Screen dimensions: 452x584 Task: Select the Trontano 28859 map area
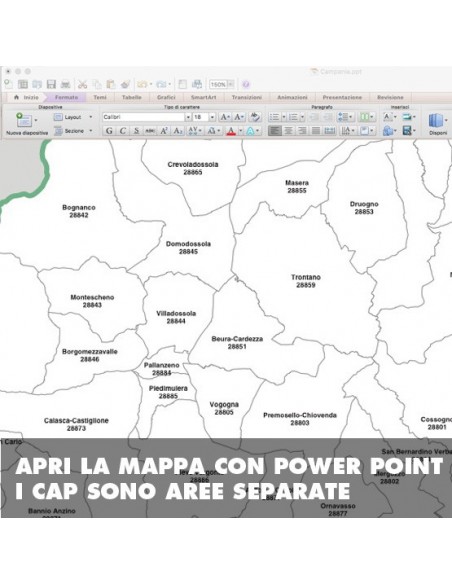coord(306,281)
